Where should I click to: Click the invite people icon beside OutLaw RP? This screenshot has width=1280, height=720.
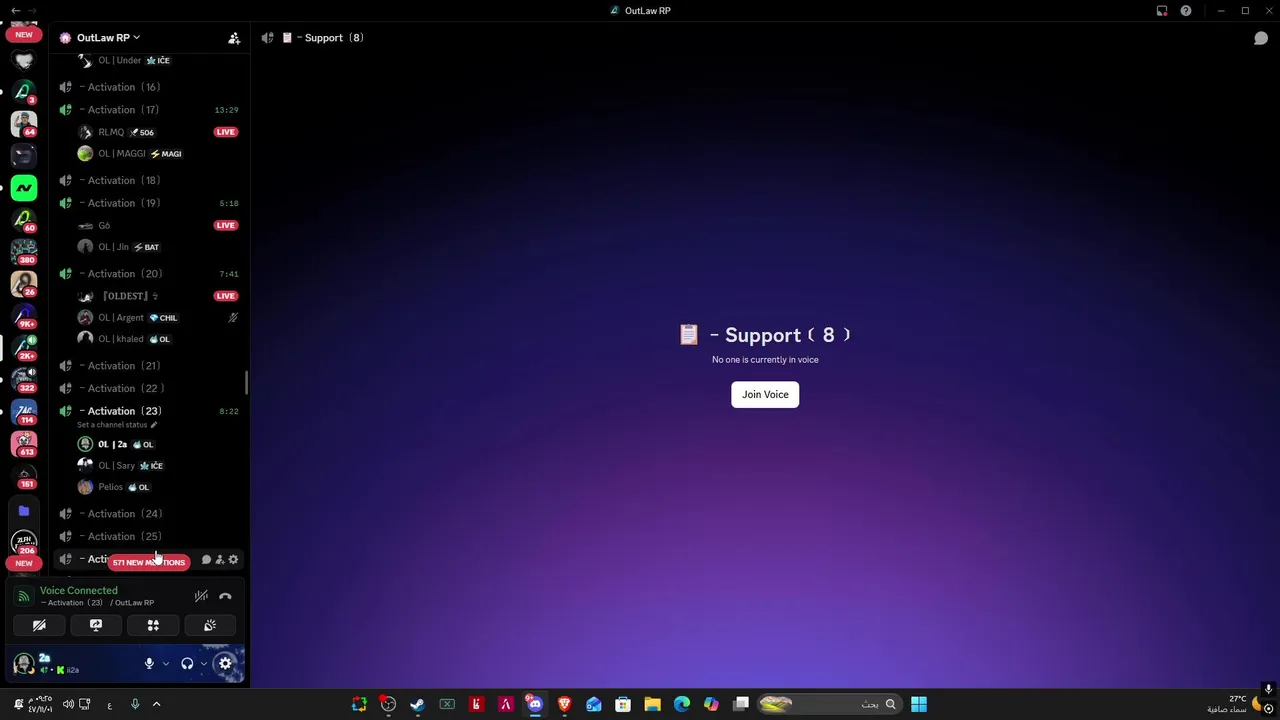pos(234,38)
